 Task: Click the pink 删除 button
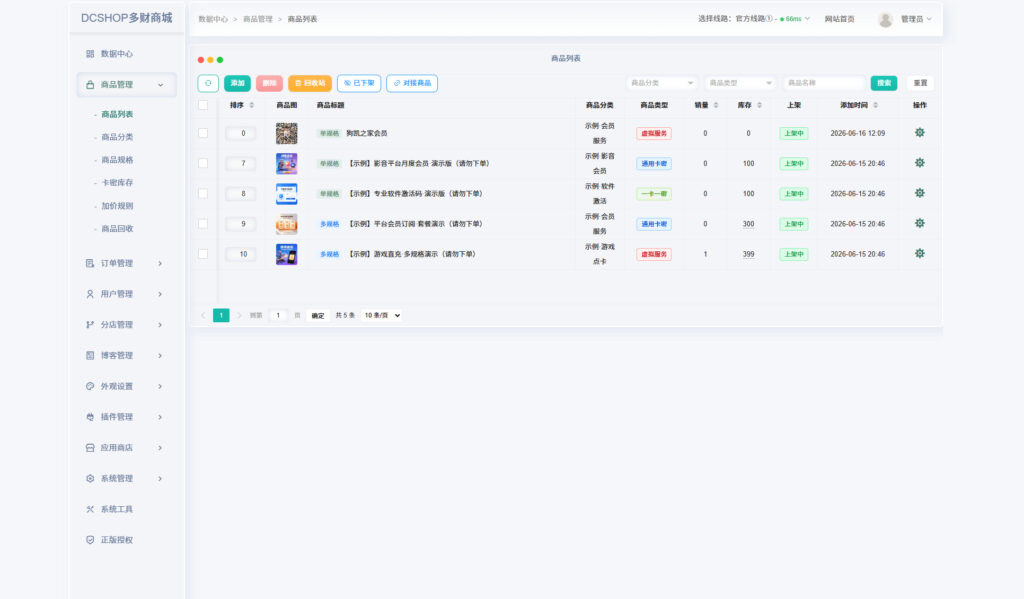click(x=269, y=83)
